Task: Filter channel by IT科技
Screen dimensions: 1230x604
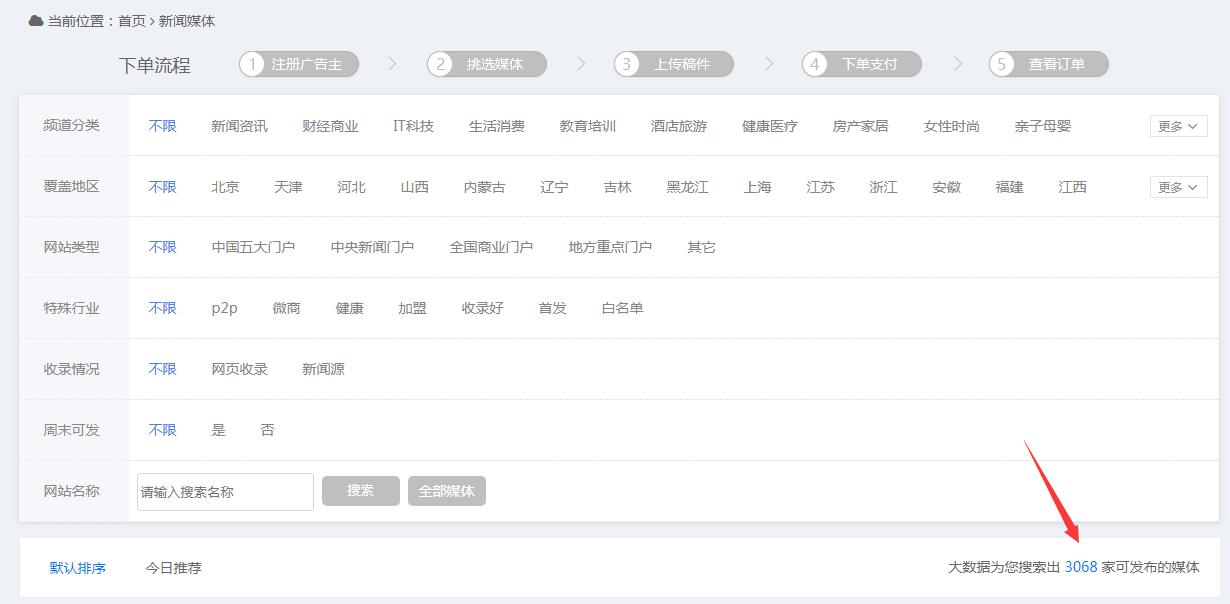Action: (x=413, y=126)
